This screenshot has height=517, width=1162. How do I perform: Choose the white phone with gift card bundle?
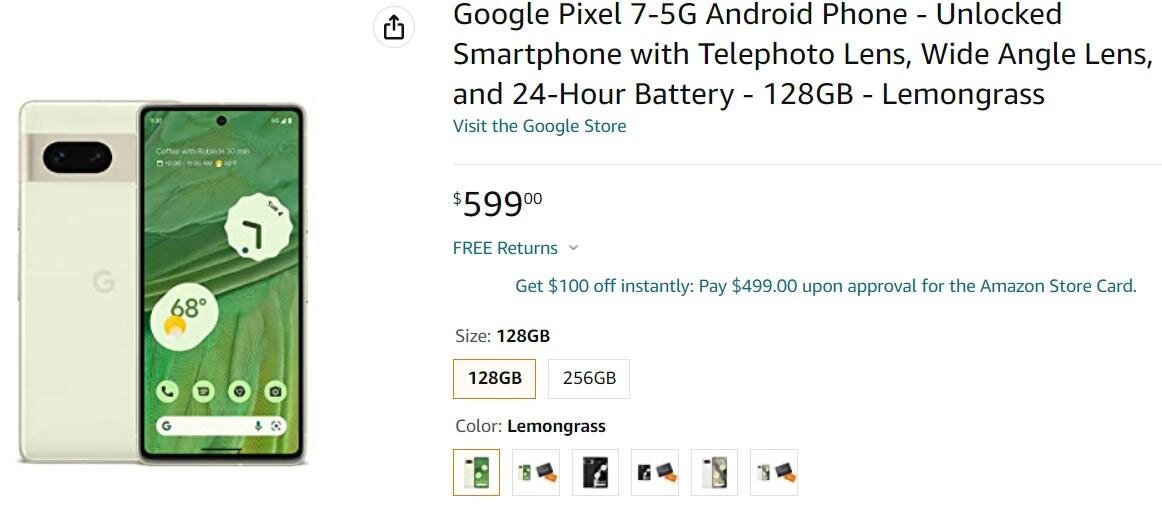[774, 472]
